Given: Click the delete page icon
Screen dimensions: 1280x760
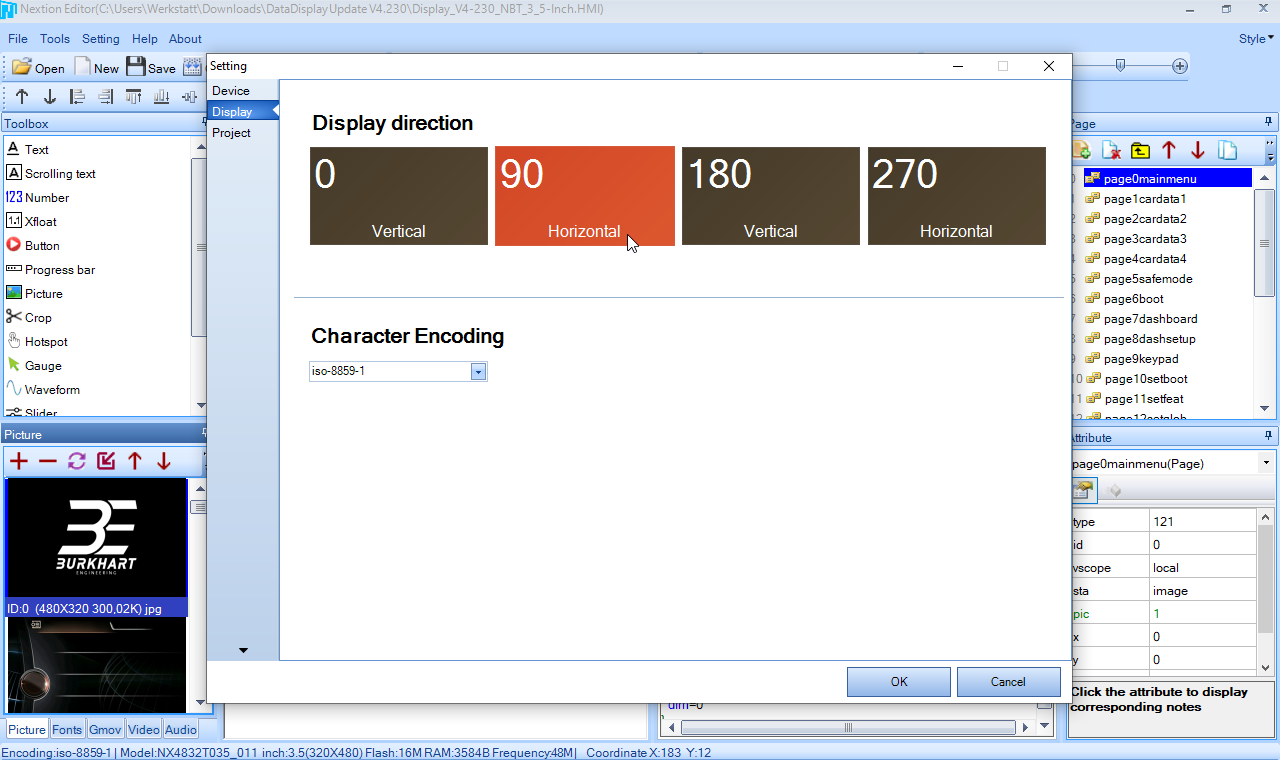Looking at the screenshot, I should (1111, 151).
